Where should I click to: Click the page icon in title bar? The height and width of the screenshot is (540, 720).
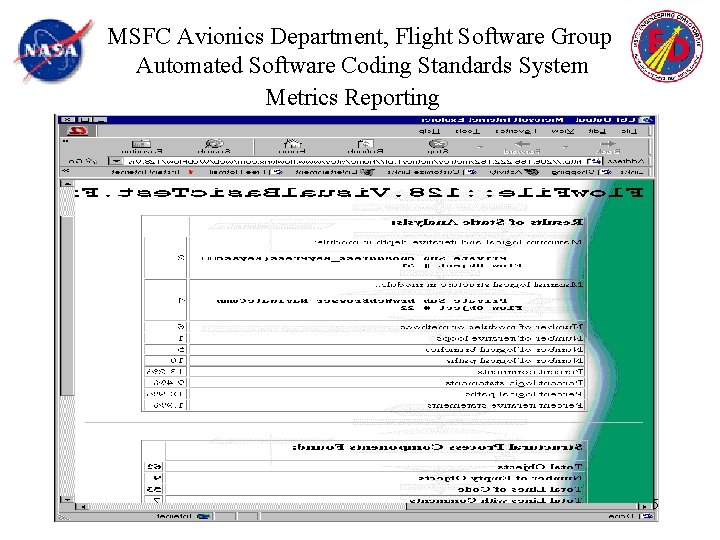(647, 120)
